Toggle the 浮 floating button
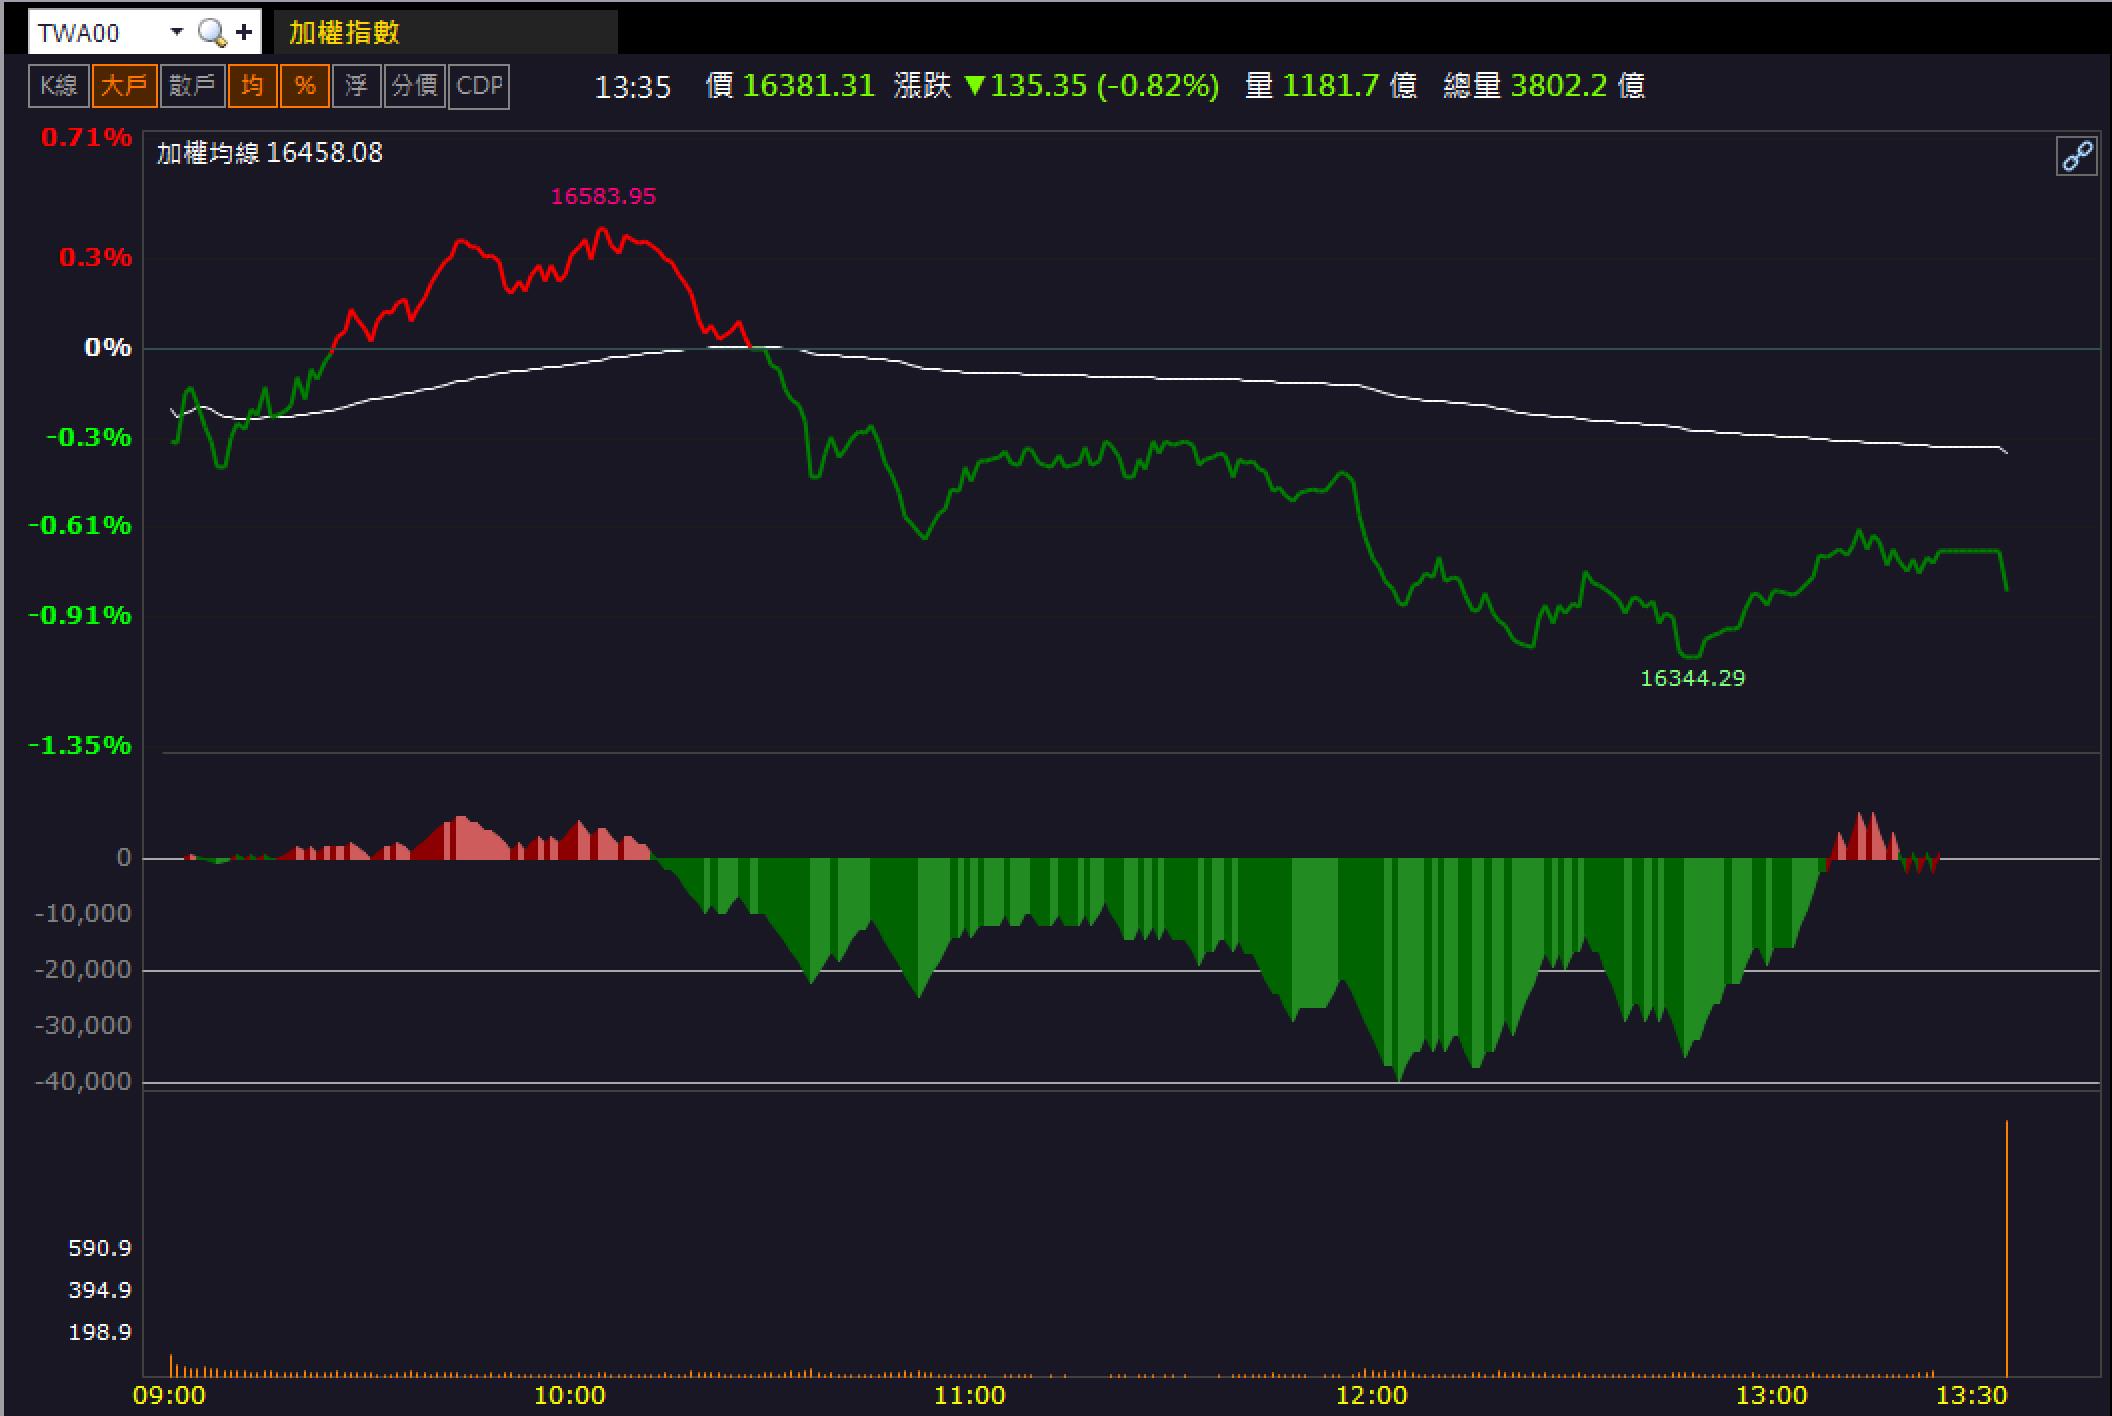This screenshot has height=1416, width=2112. 357,86
